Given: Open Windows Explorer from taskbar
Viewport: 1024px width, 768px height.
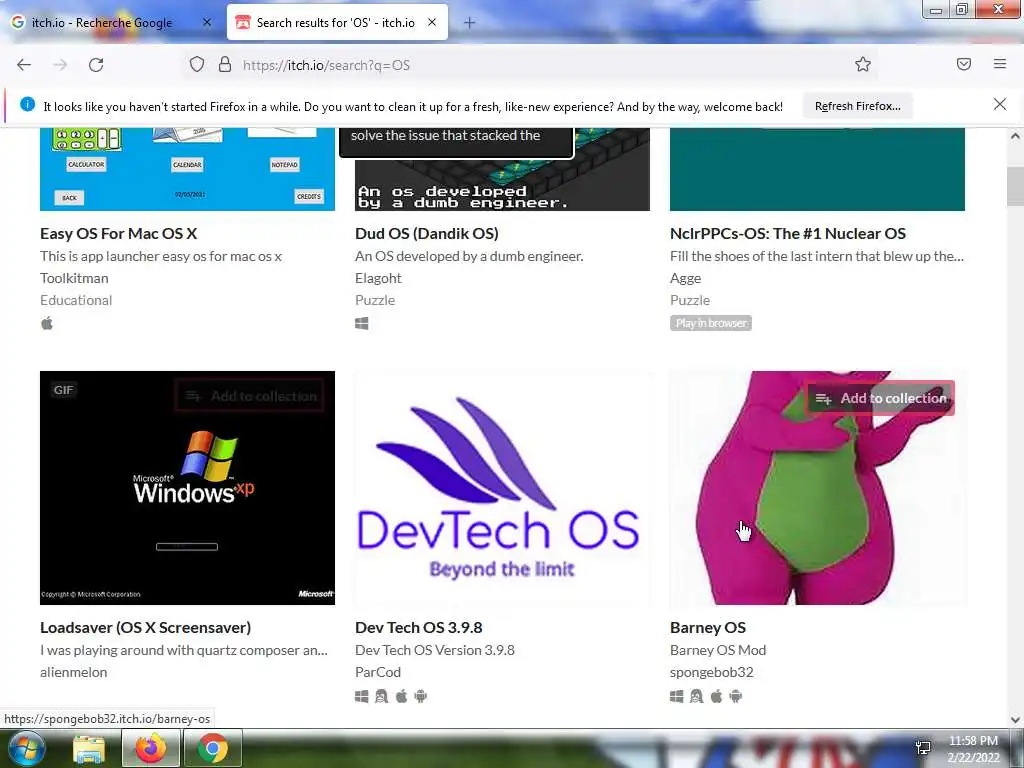Looking at the screenshot, I should (x=88, y=748).
